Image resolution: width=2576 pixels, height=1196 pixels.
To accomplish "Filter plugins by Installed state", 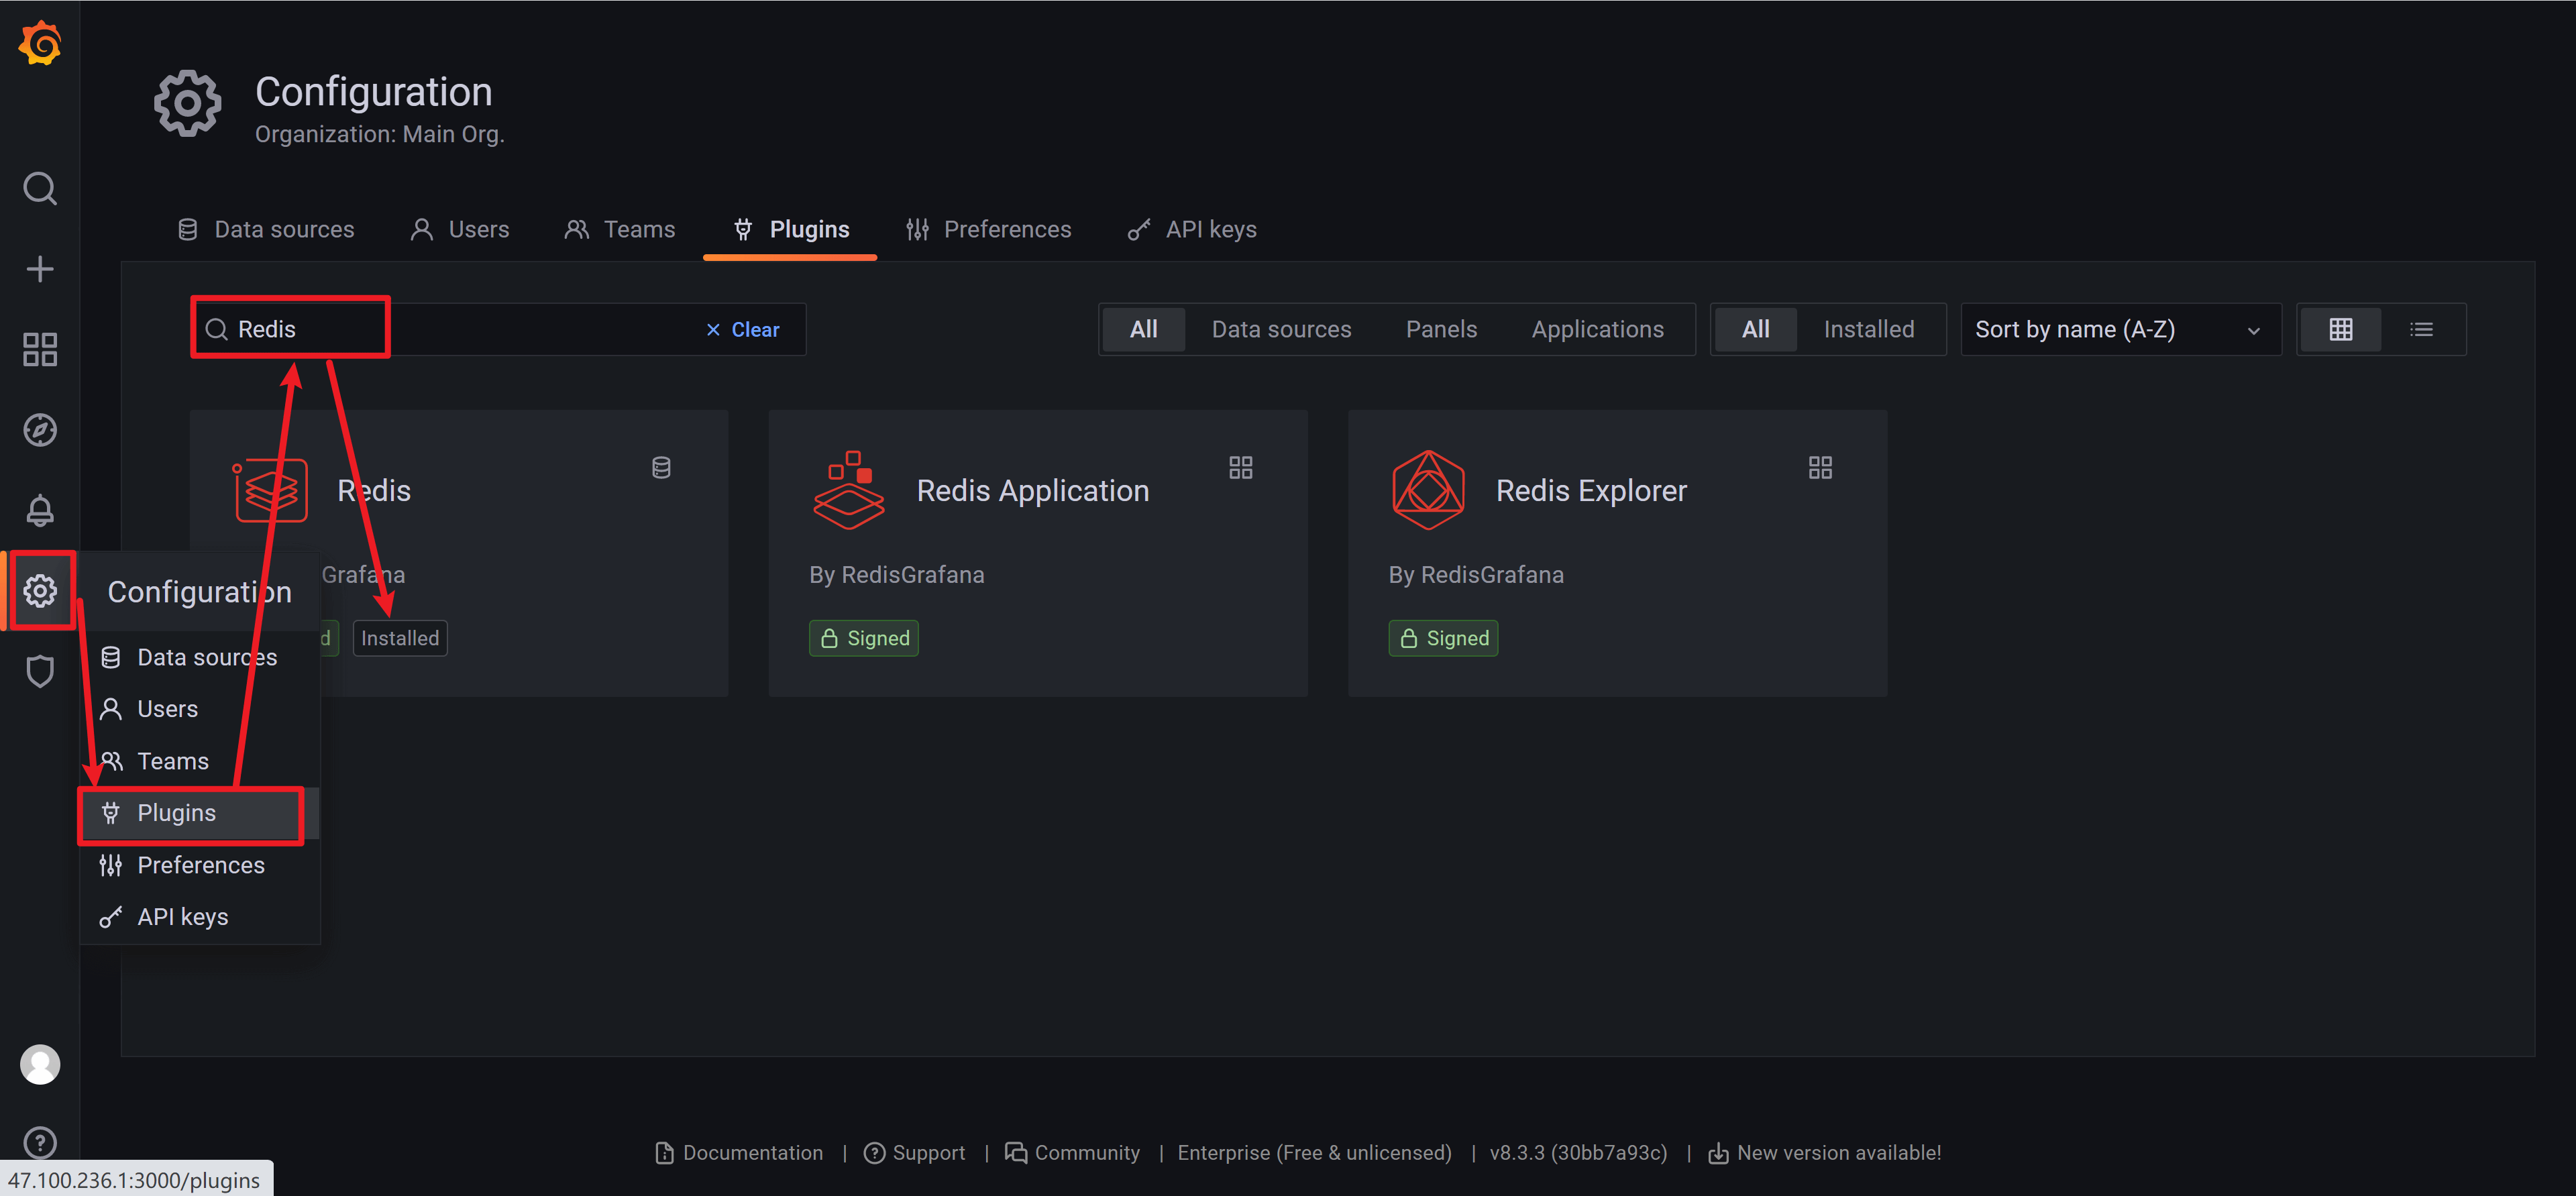I will [1868, 329].
